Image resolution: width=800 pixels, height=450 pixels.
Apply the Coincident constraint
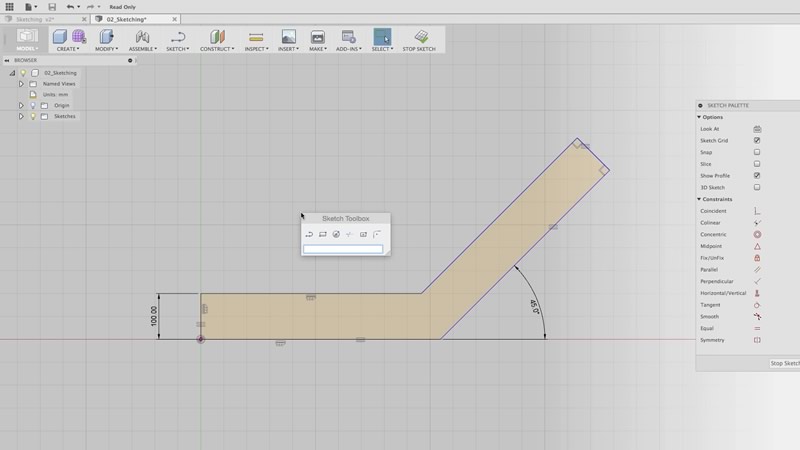(x=757, y=211)
